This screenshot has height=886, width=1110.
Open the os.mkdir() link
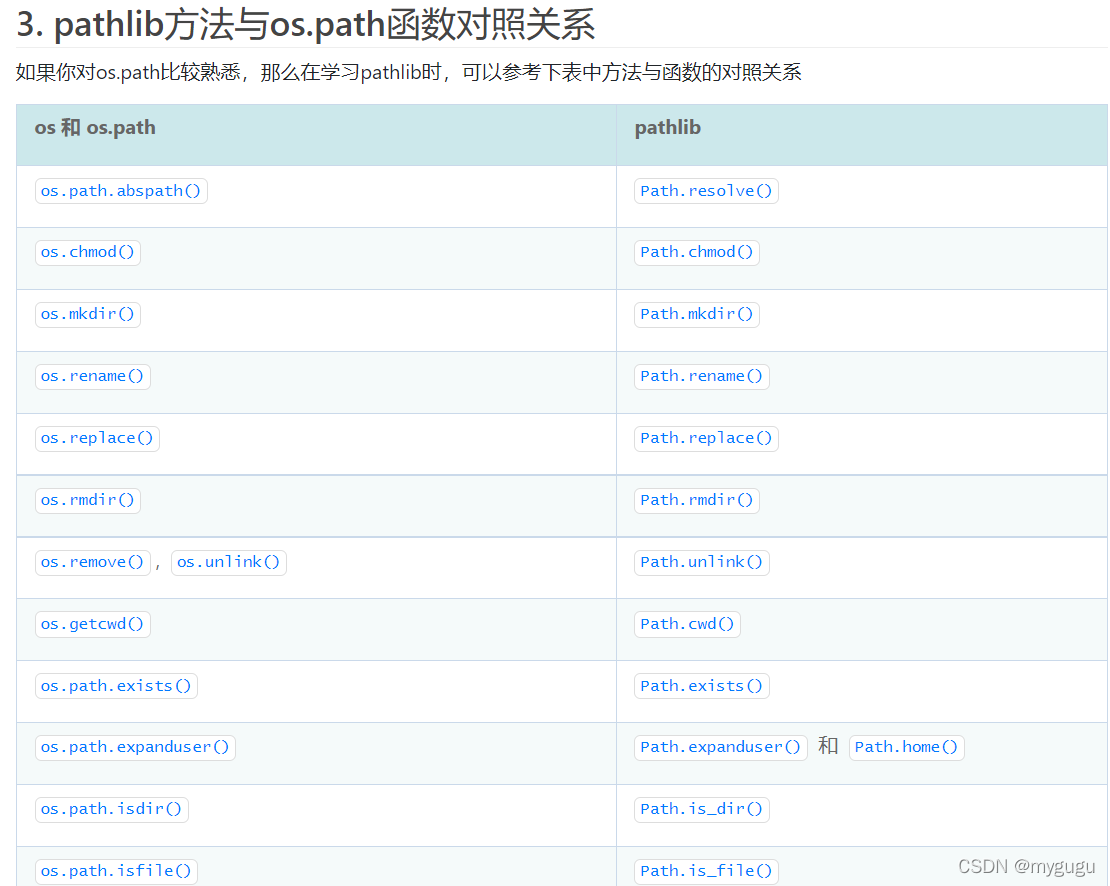click(88, 314)
